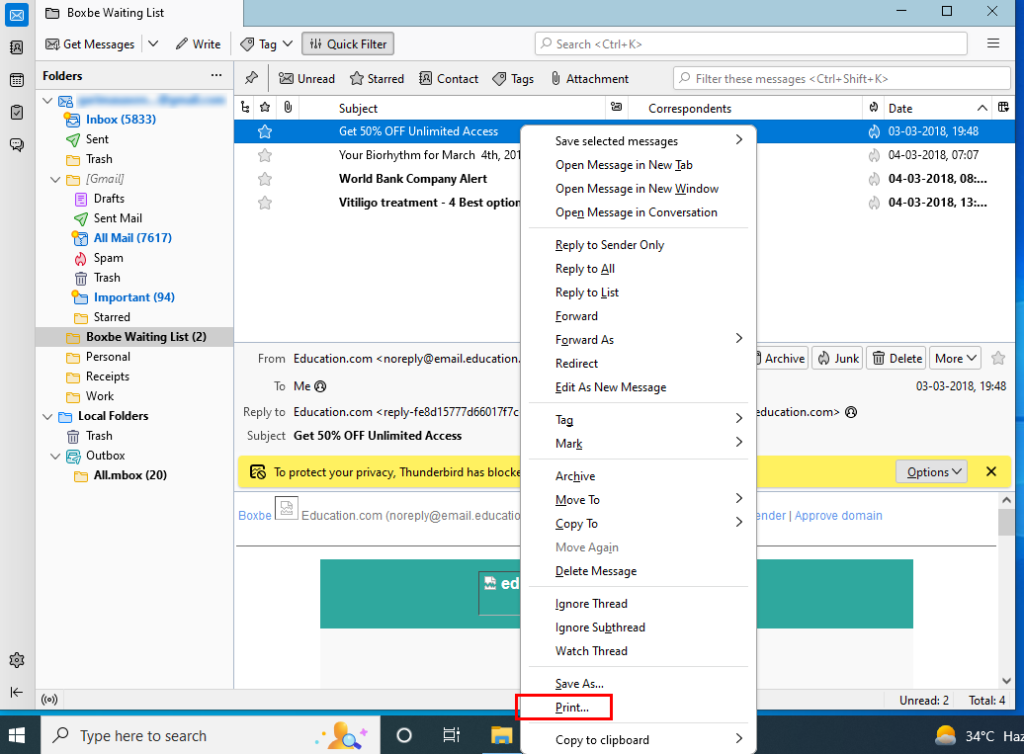Viewport: 1024px width, 754px height.
Task: Collapse the spaces toolbar arrow icon
Action: [x=16, y=692]
